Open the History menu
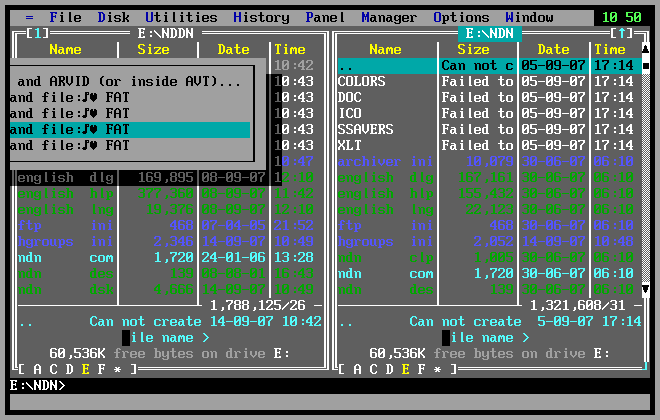Screen dimensions: 660x420 click(261, 17)
